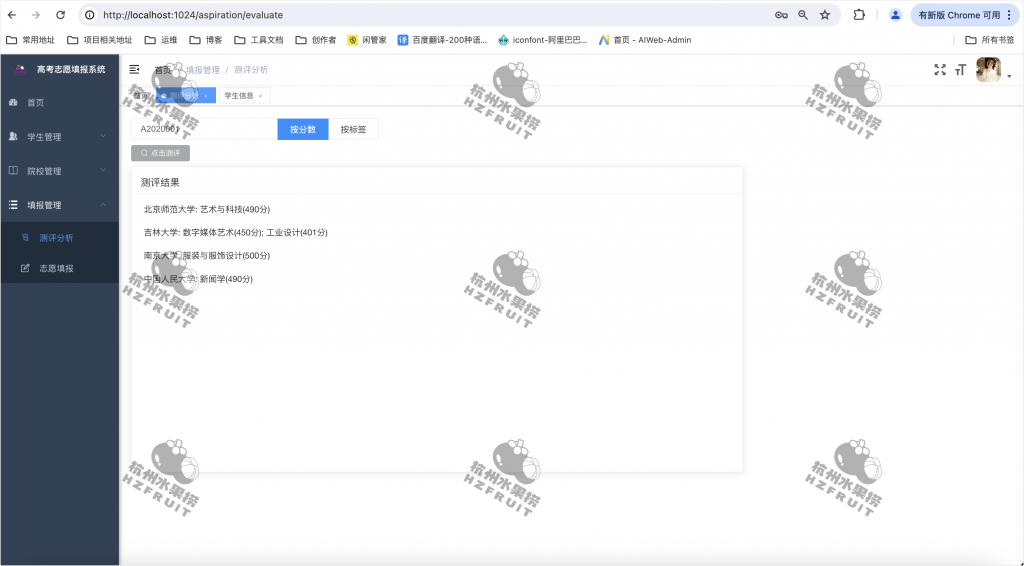Switch to the 测评分析 tab
Screen dimensions: 1024x566
point(184,95)
